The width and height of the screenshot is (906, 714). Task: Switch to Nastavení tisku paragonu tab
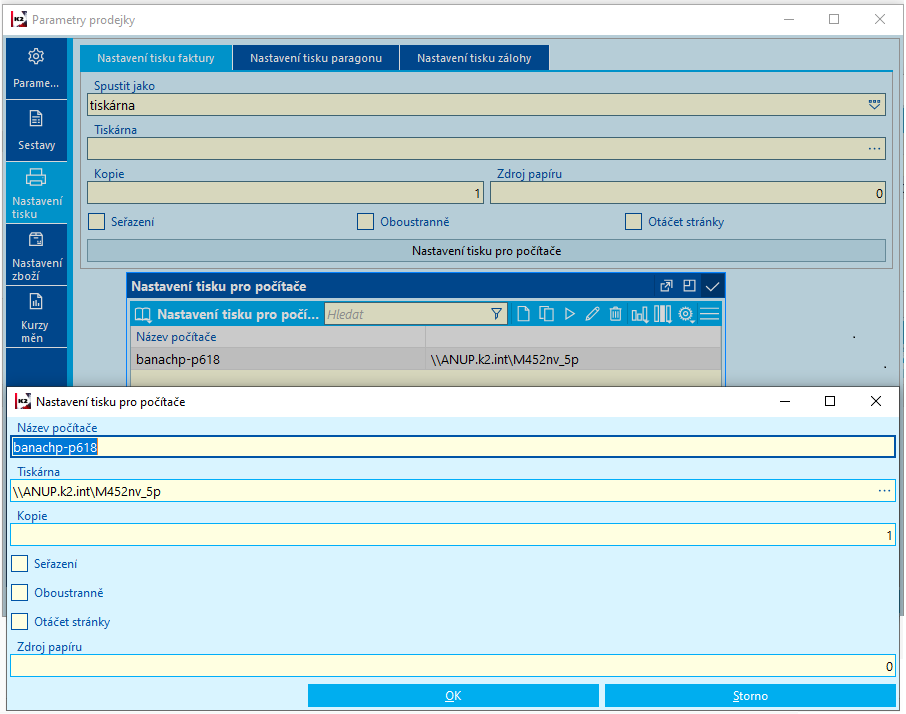pos(315,58)
